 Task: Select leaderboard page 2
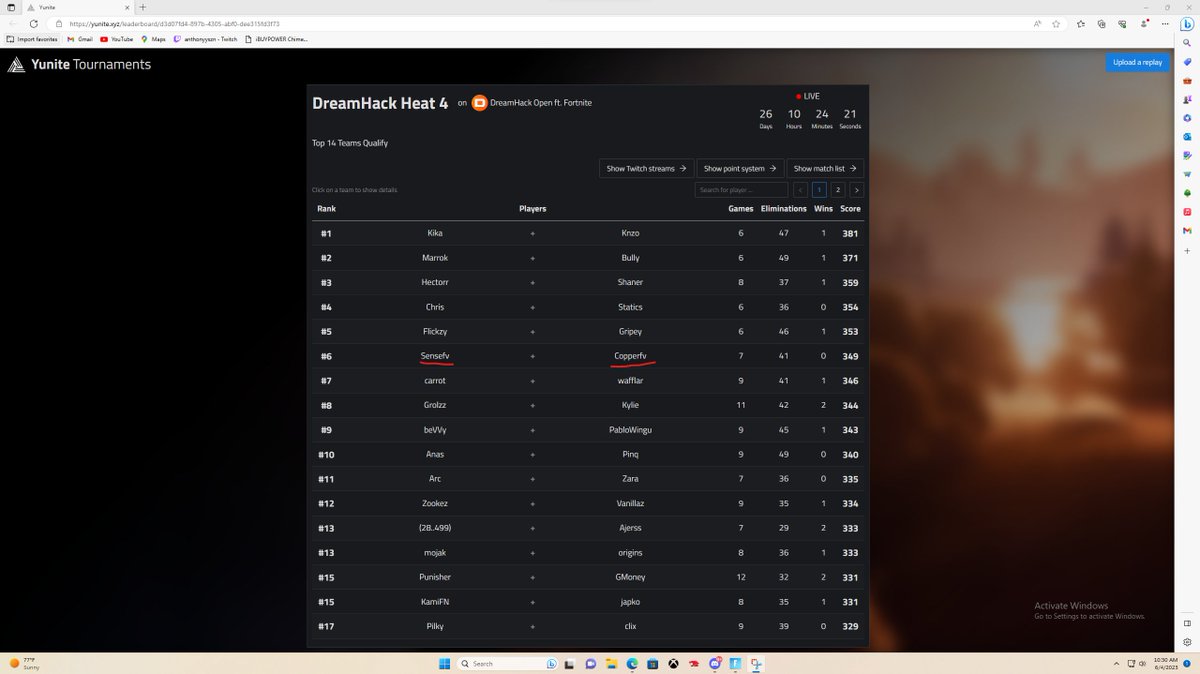click(838, 190)
